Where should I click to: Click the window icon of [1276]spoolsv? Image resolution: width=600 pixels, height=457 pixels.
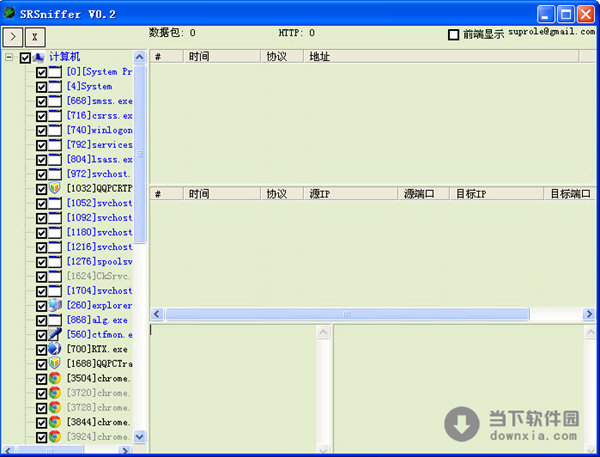point(55,261)
